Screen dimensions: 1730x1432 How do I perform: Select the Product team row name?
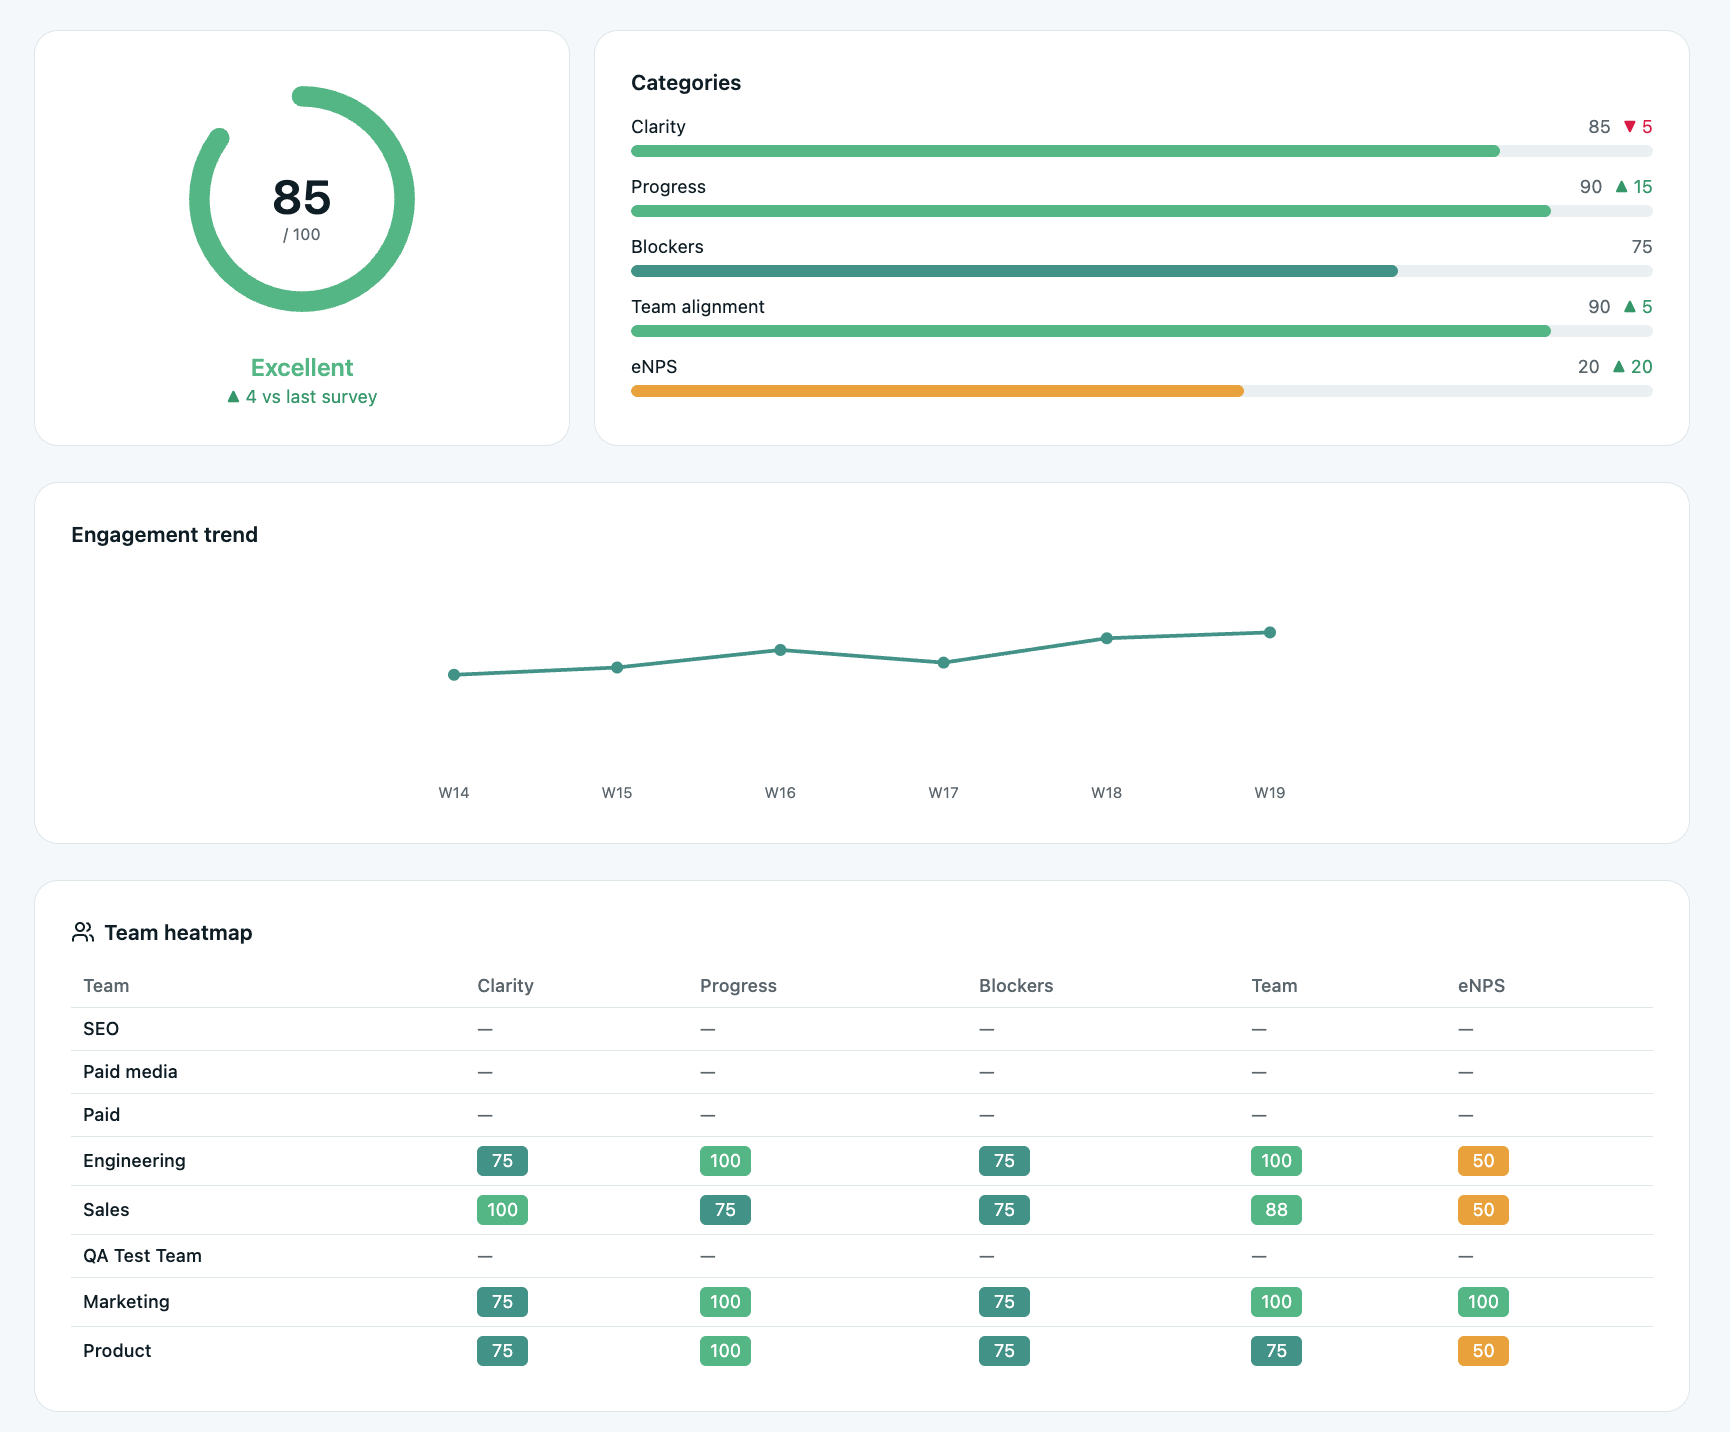point(117,1351)
